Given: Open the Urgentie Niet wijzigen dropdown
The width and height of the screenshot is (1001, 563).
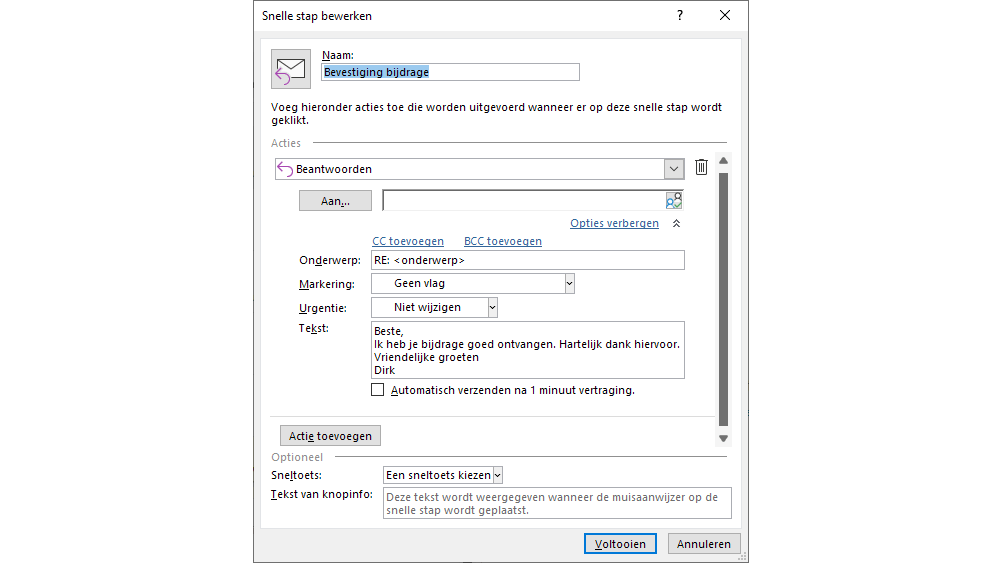Looking at the screenshot, I should [492, 308].
